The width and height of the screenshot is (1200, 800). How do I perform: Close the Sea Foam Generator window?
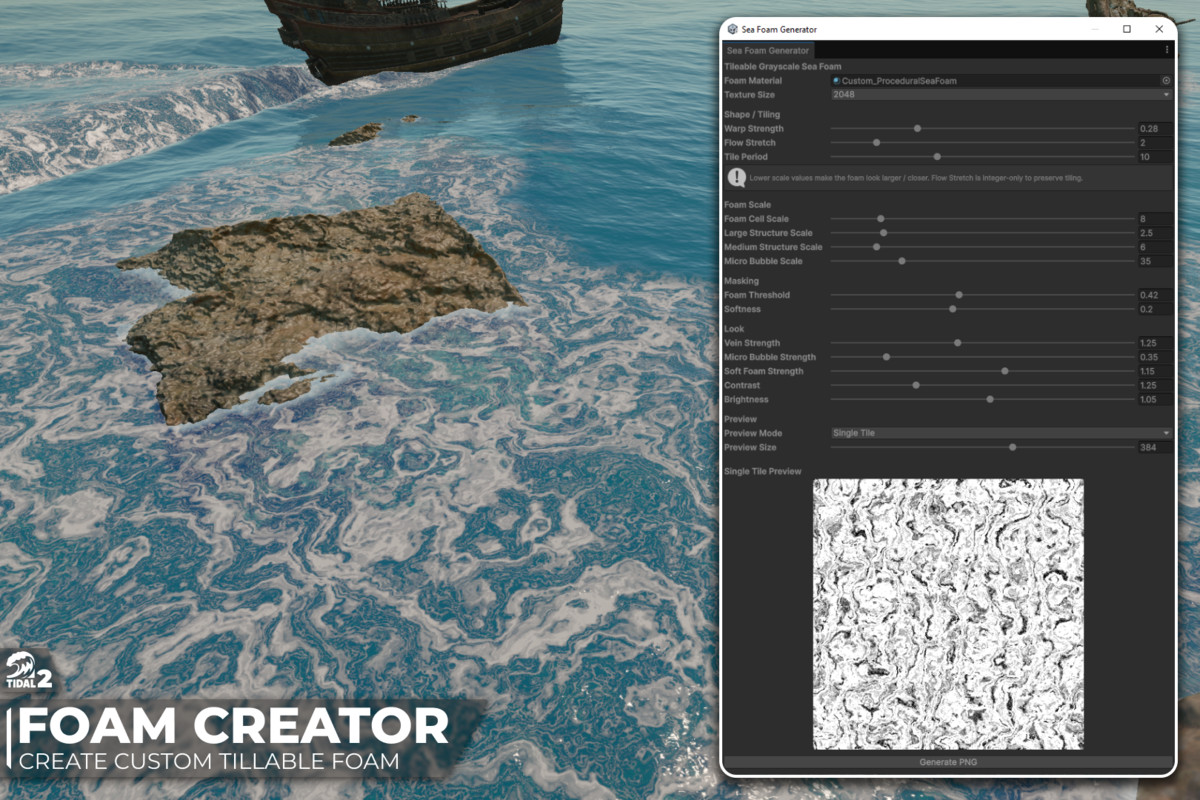coord(1159,29)
